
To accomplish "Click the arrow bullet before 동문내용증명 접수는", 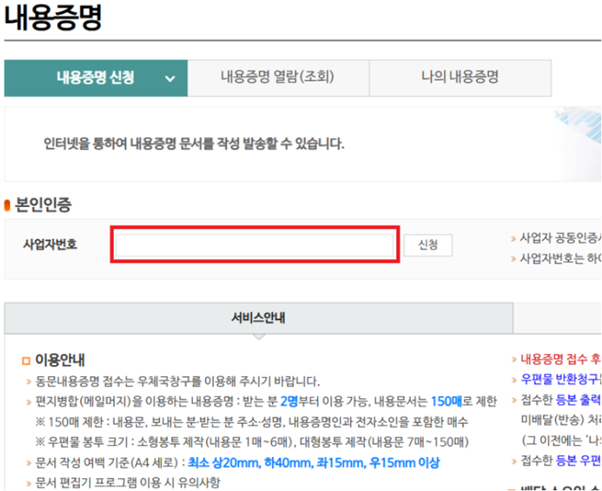I will [28, 381].
